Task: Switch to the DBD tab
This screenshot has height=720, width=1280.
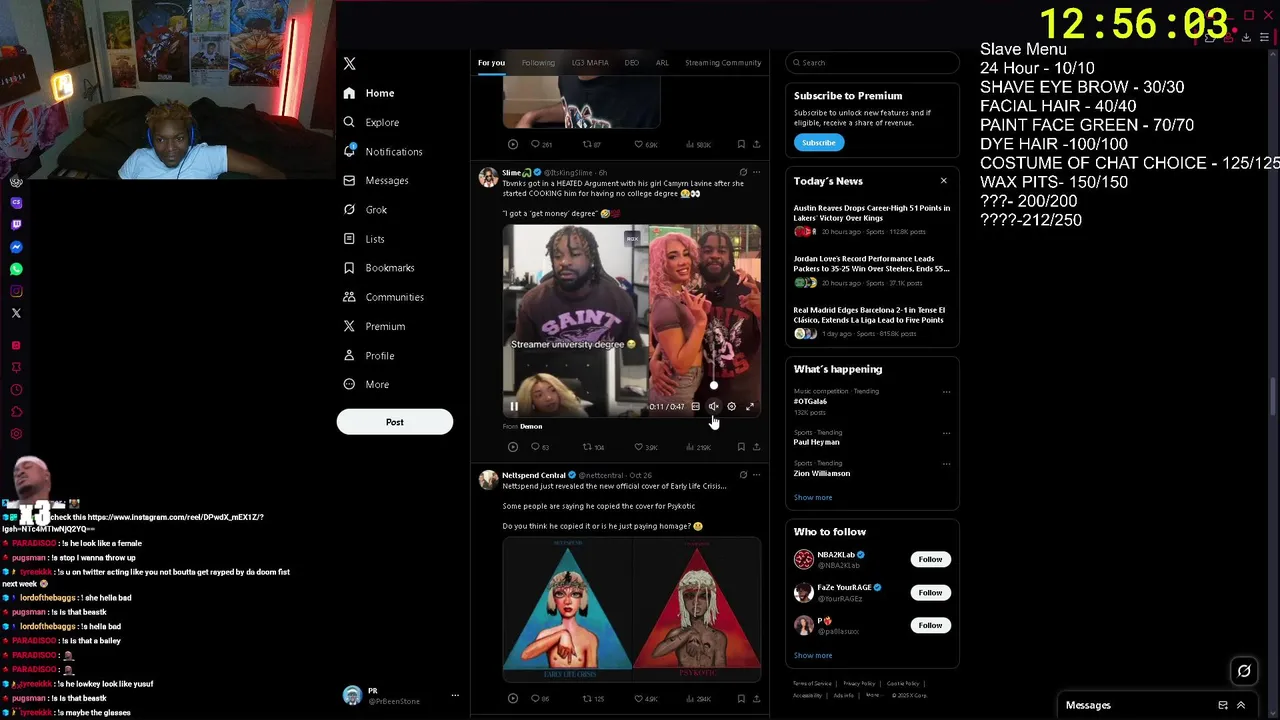Action: click(x=632, y=63)
